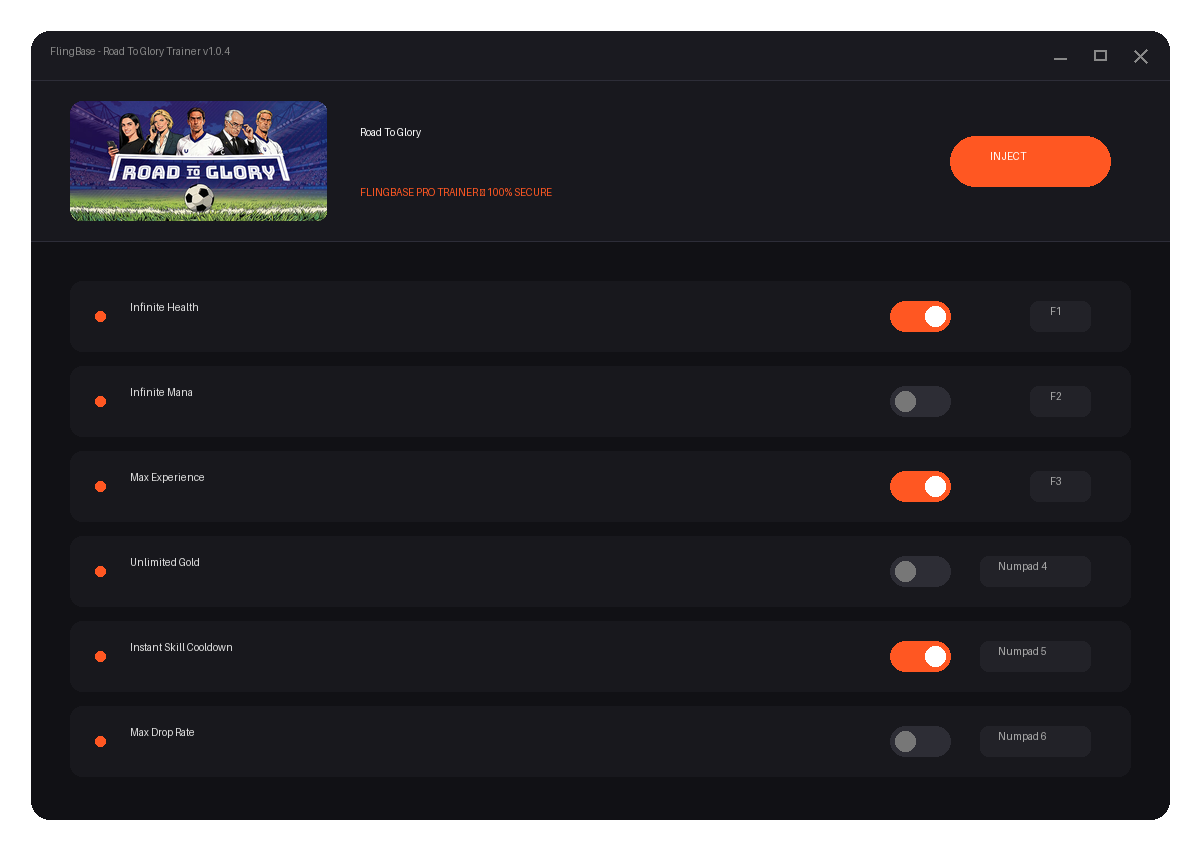
Task: Click the Road To Glory game banner
Action: point(198,161)
